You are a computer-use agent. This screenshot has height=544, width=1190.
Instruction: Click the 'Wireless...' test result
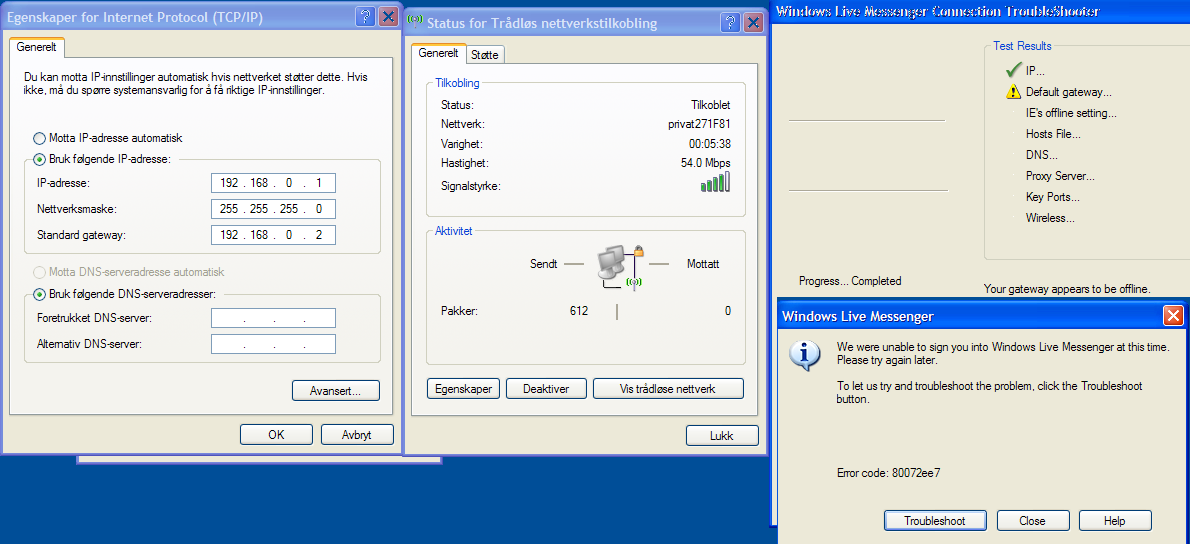[x=1050, y=218]
